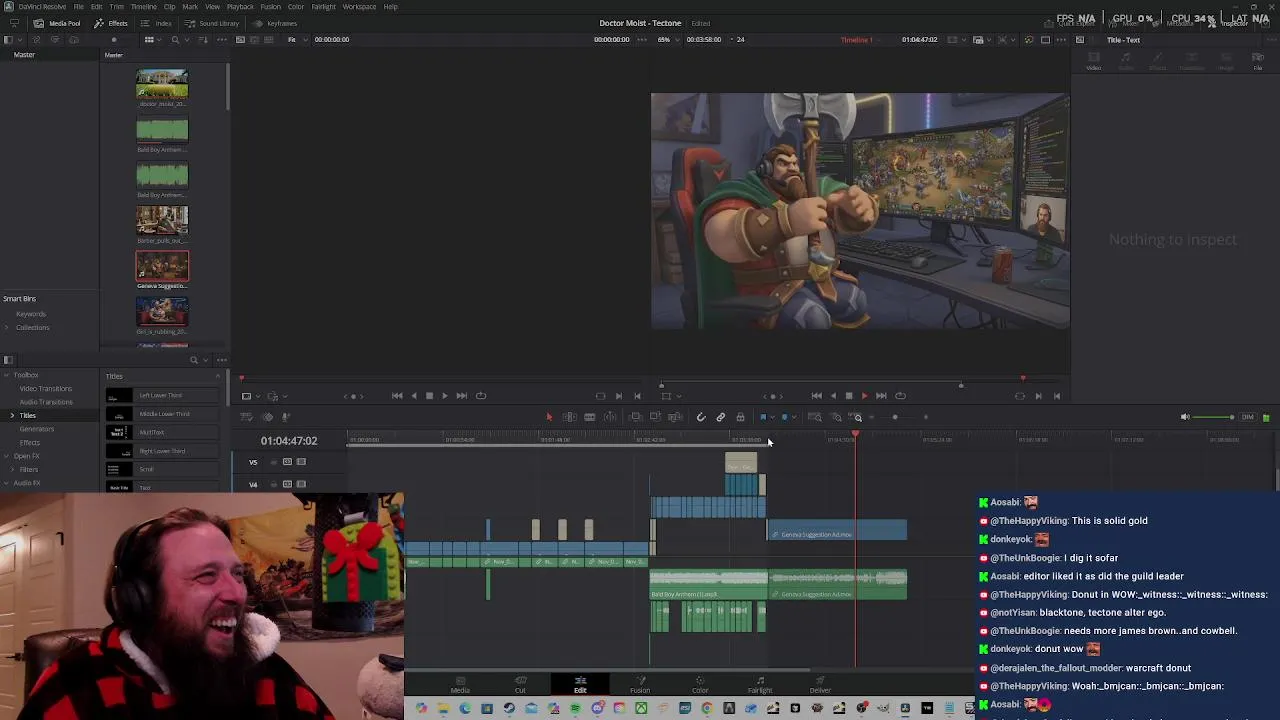Click the Detail Zoom icon
The image size is (1280, 720).
tap(836, 417)
